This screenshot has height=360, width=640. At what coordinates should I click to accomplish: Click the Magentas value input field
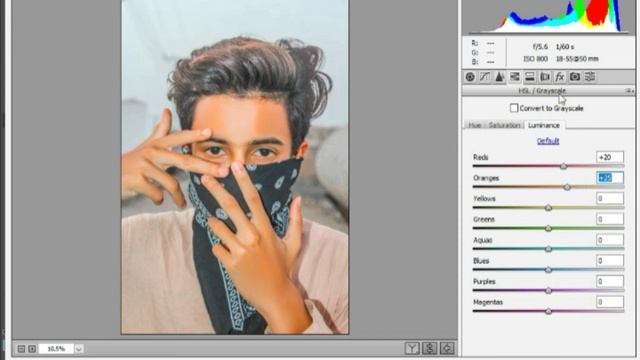pos(610,302)
